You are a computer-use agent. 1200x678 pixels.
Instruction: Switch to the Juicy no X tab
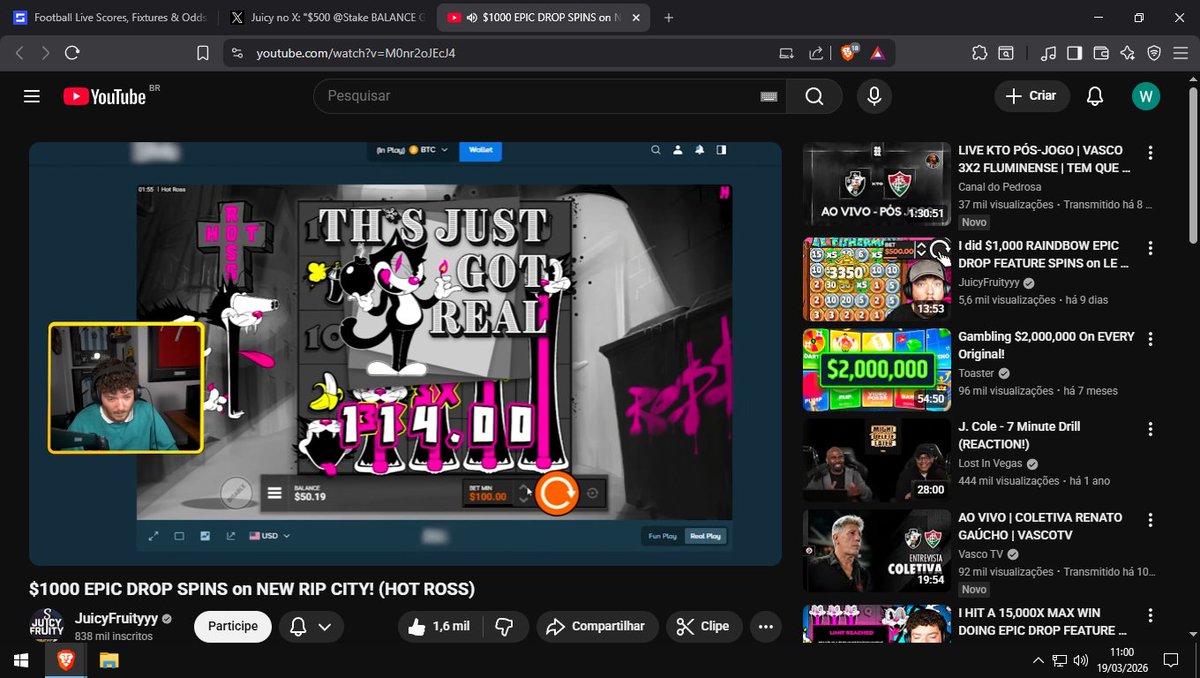(x=327, y=18)
